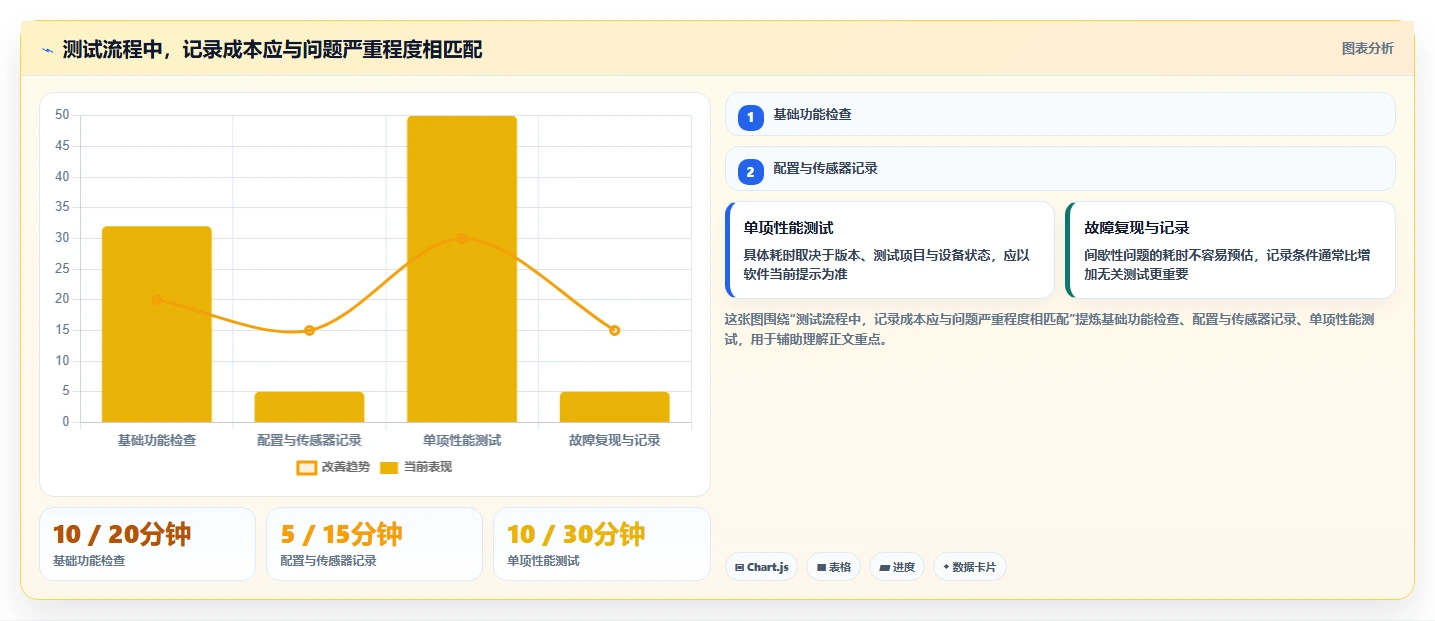The height and width of the screenshot is (621, 1435).
Task: Click the 表格 tag
Action: (x=834, y=567)
